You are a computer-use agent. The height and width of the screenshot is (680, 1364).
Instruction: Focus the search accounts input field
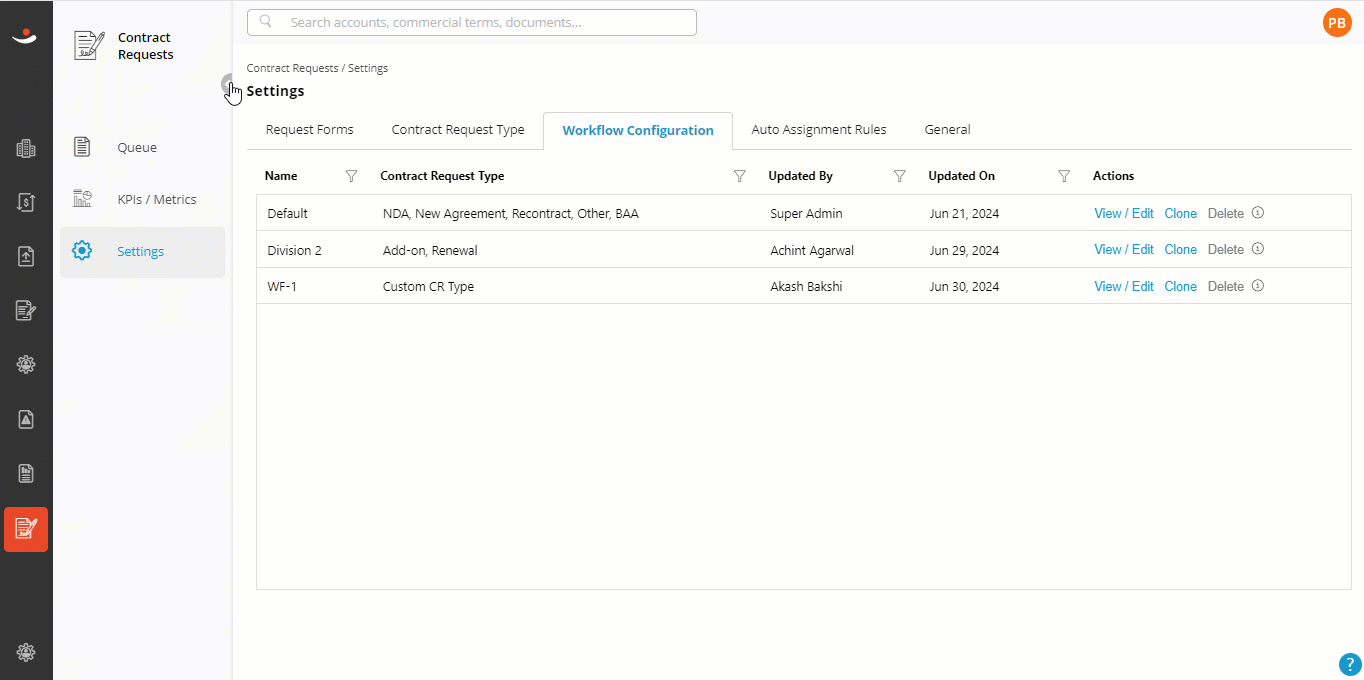point(472,22)
